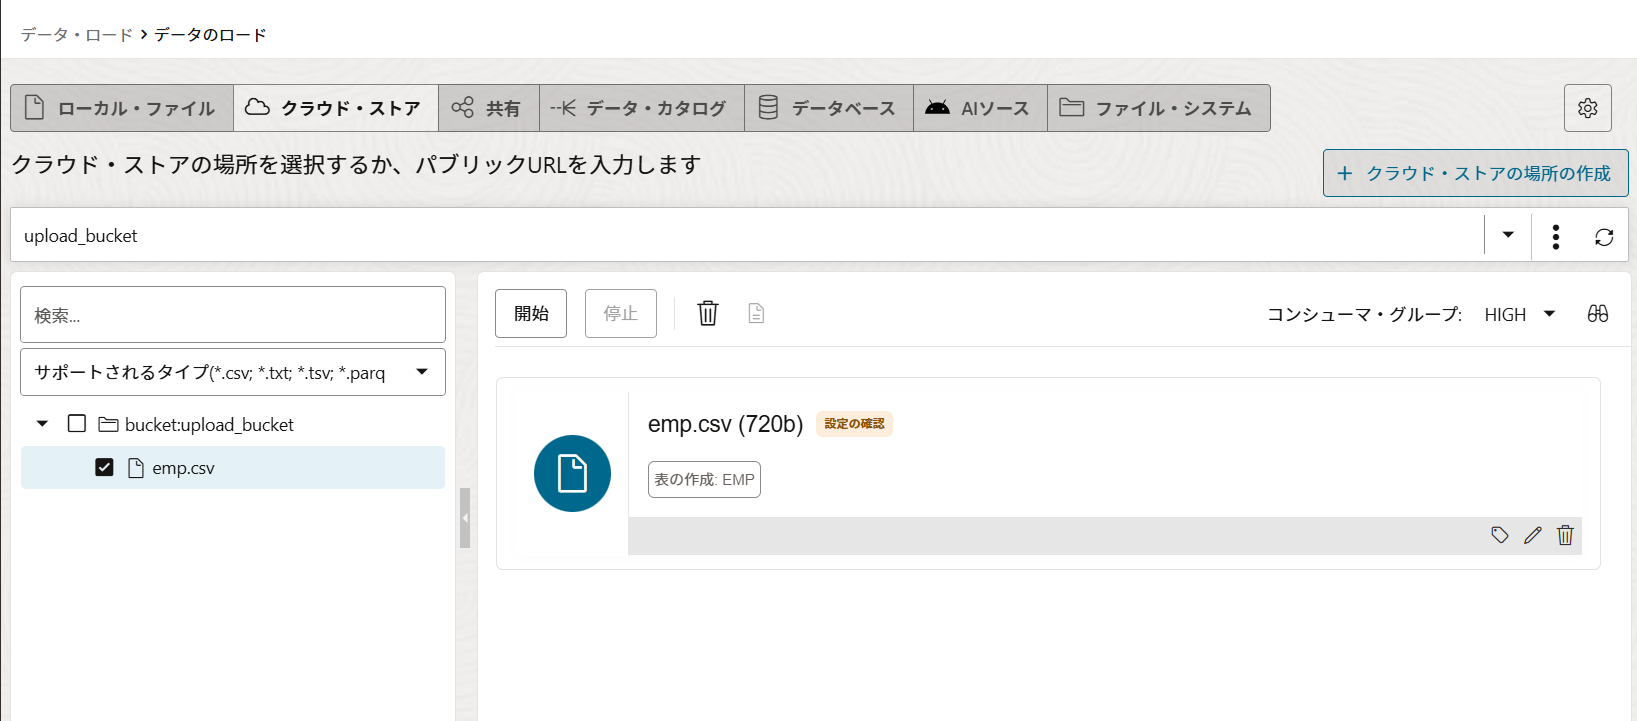
Task: Click the emp.csv (720b) title
Action: 726,424
